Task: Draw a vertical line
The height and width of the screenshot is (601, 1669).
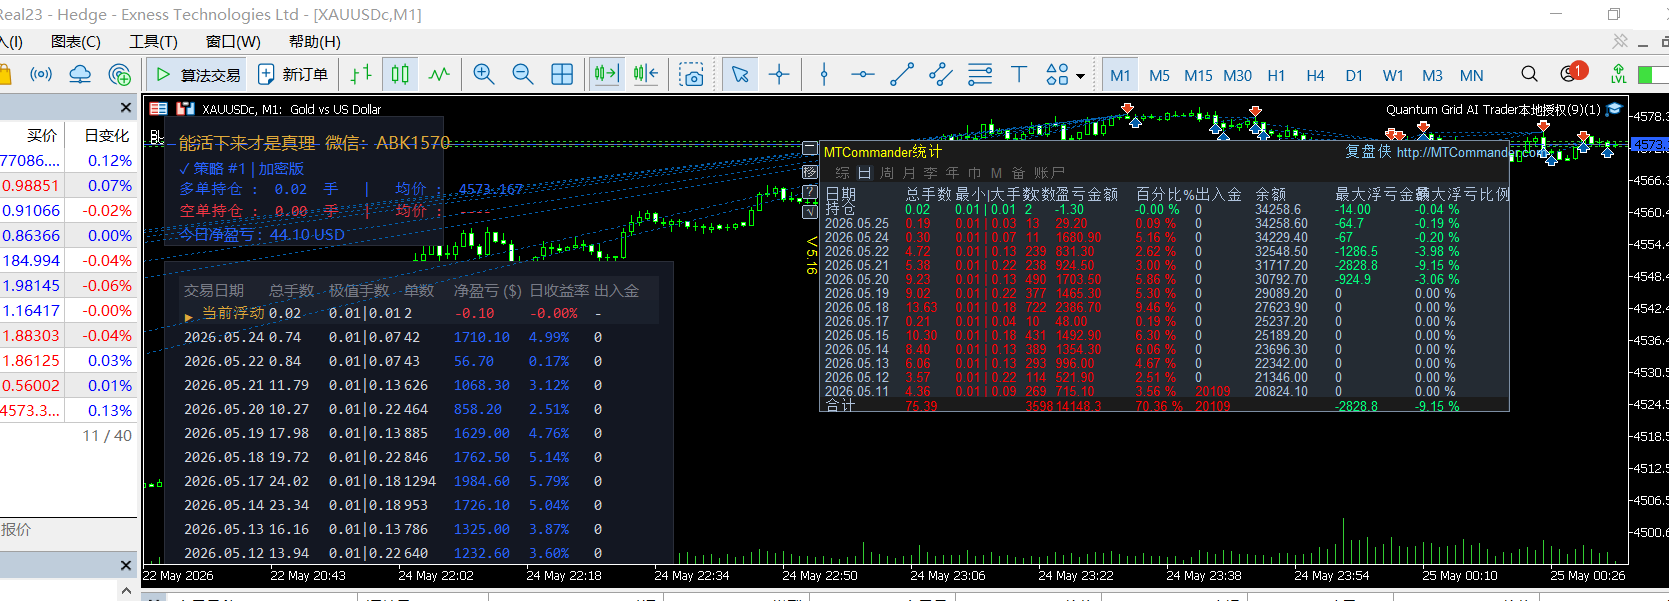Action: point(824,74)
